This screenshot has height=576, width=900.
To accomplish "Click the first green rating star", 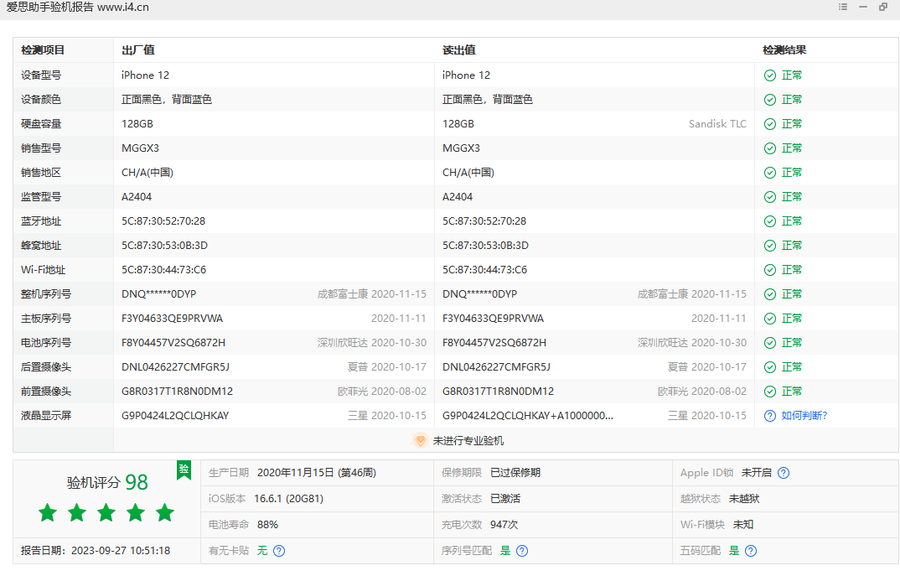I will point(47,513).
